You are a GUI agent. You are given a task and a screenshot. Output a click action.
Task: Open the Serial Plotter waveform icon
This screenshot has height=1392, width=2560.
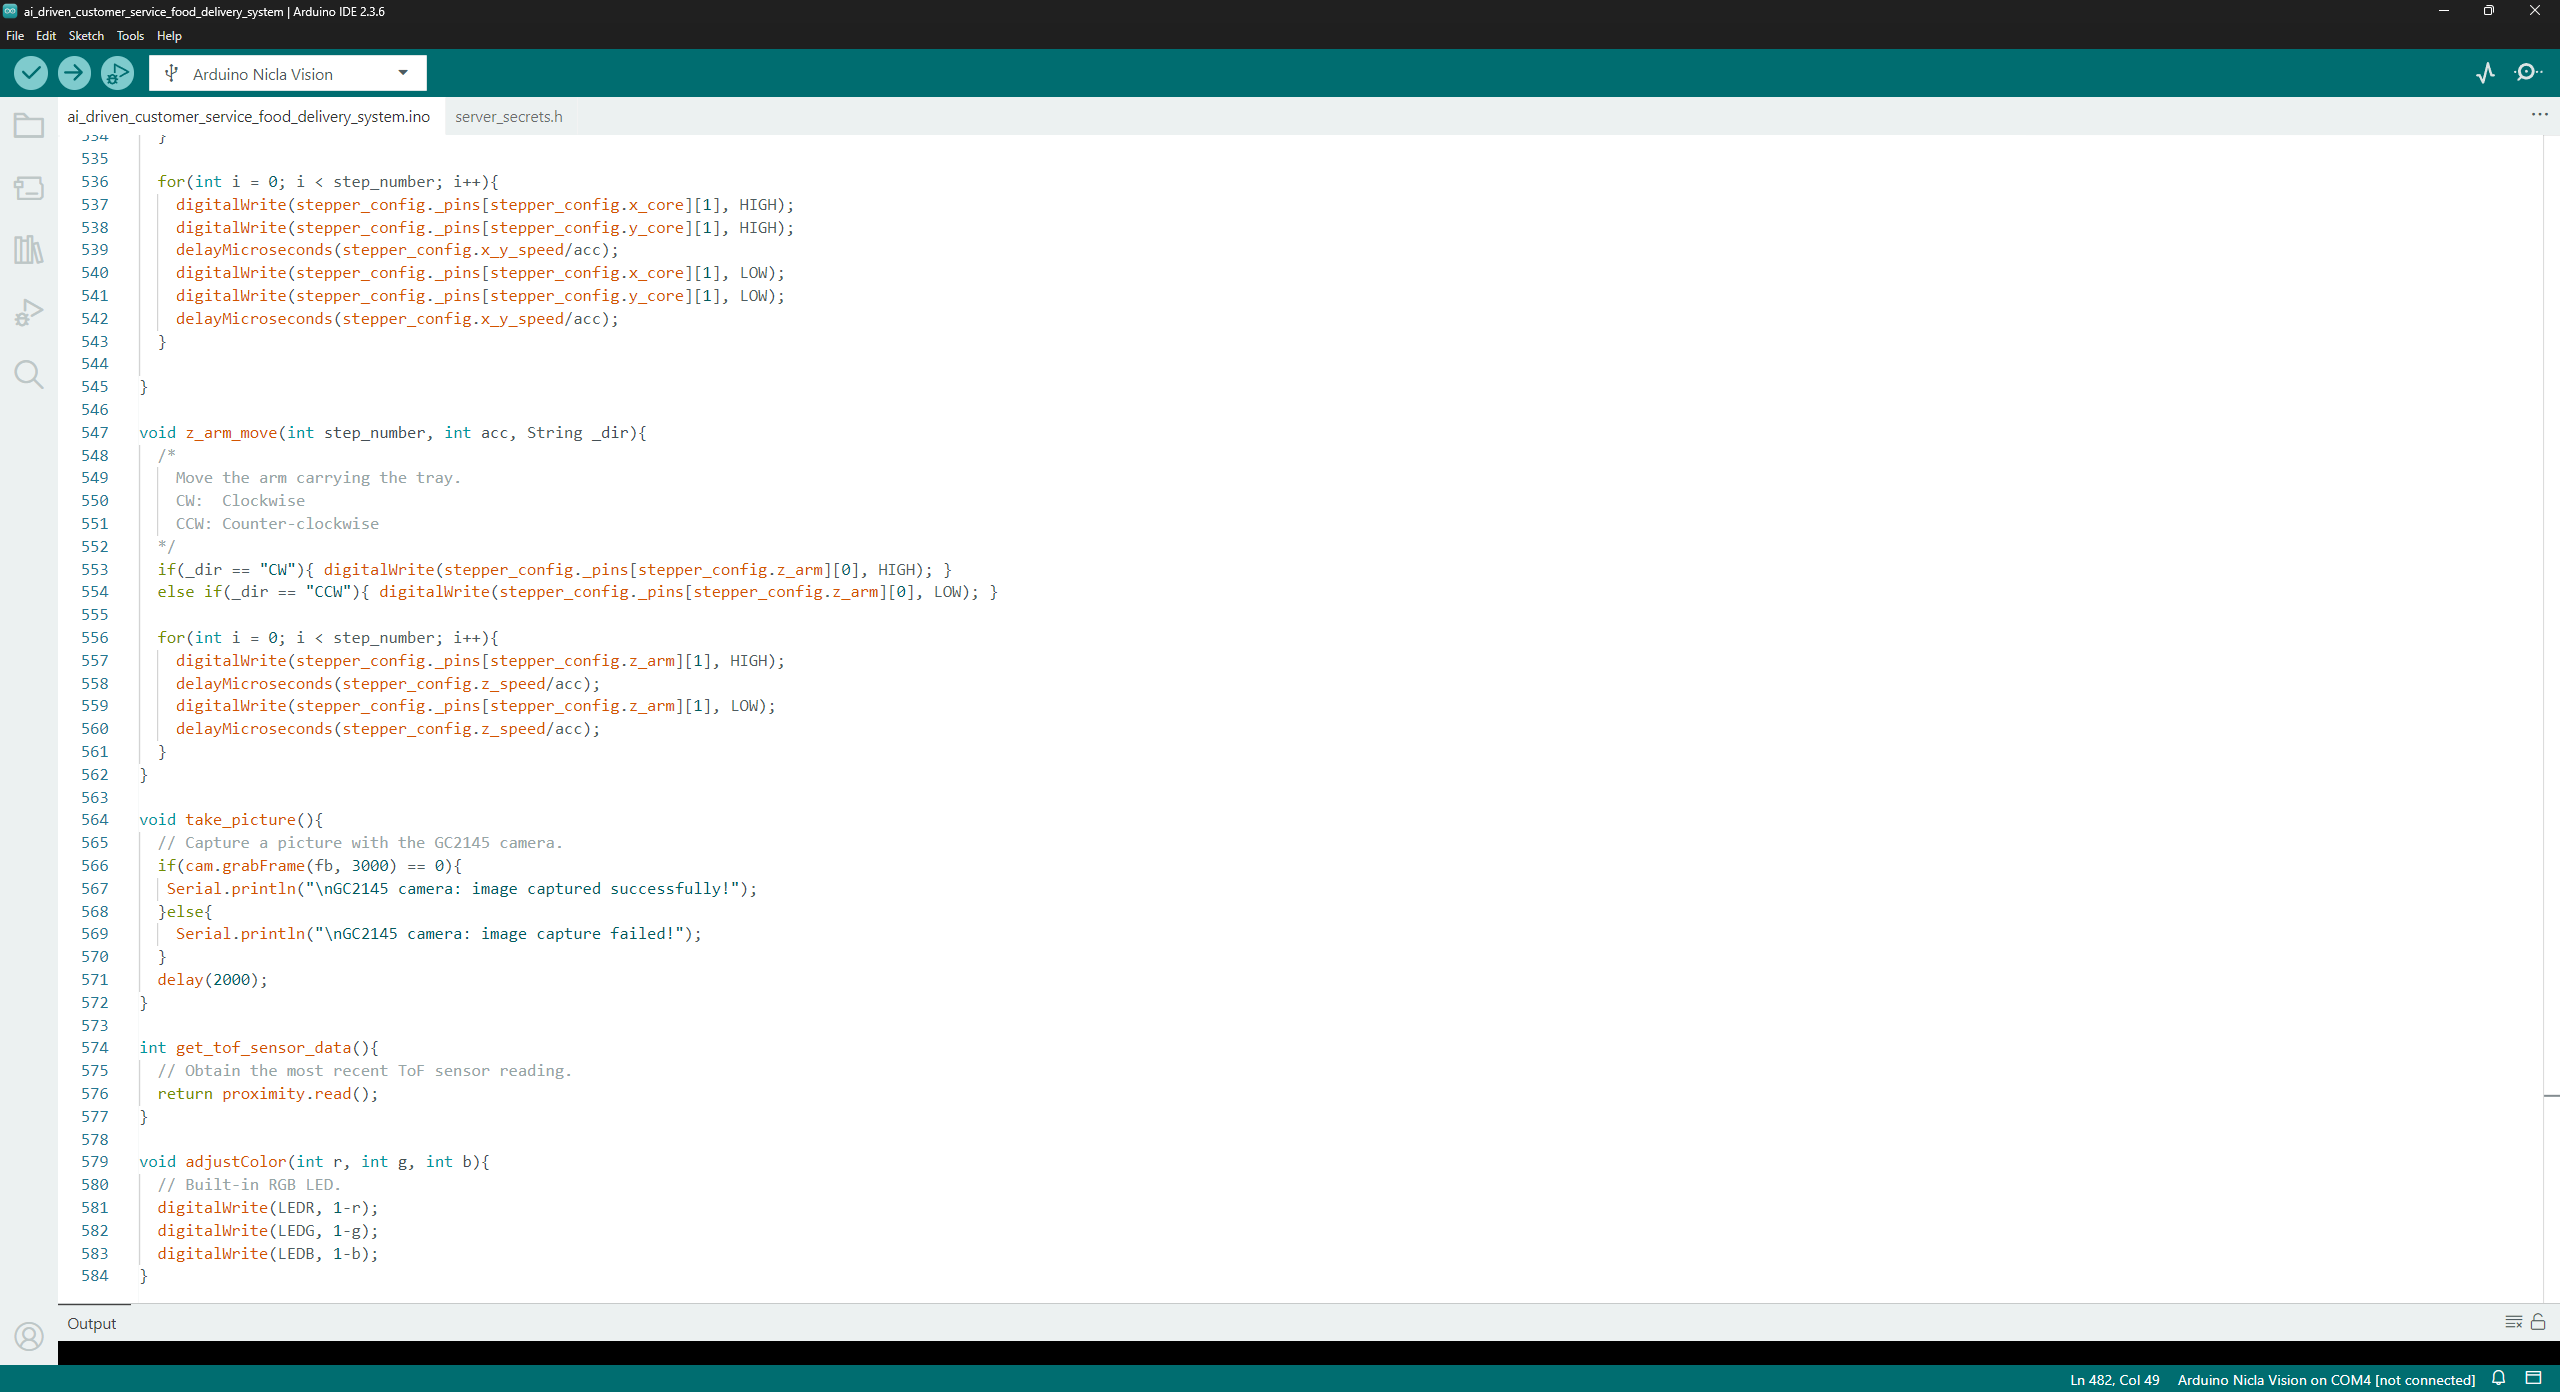pos(2485,73)
